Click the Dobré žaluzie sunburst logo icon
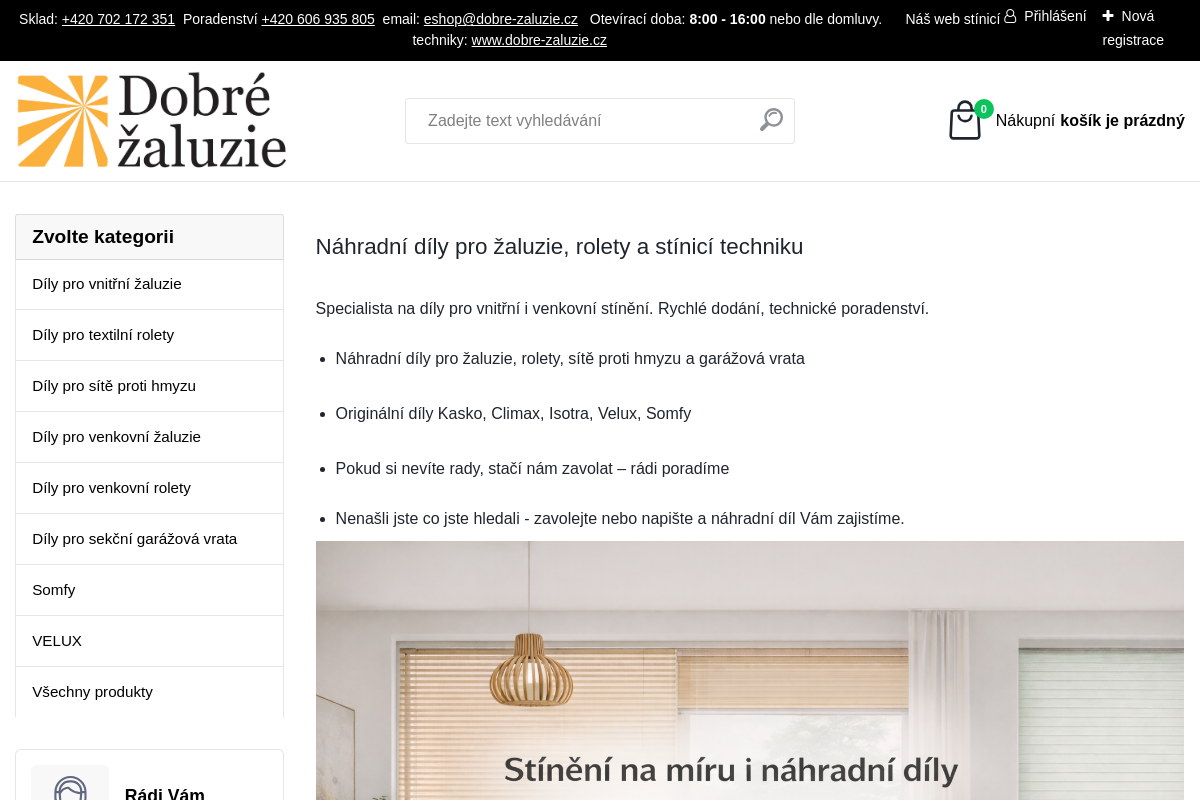Viewport: 1200px width, 800px height. 62,119
